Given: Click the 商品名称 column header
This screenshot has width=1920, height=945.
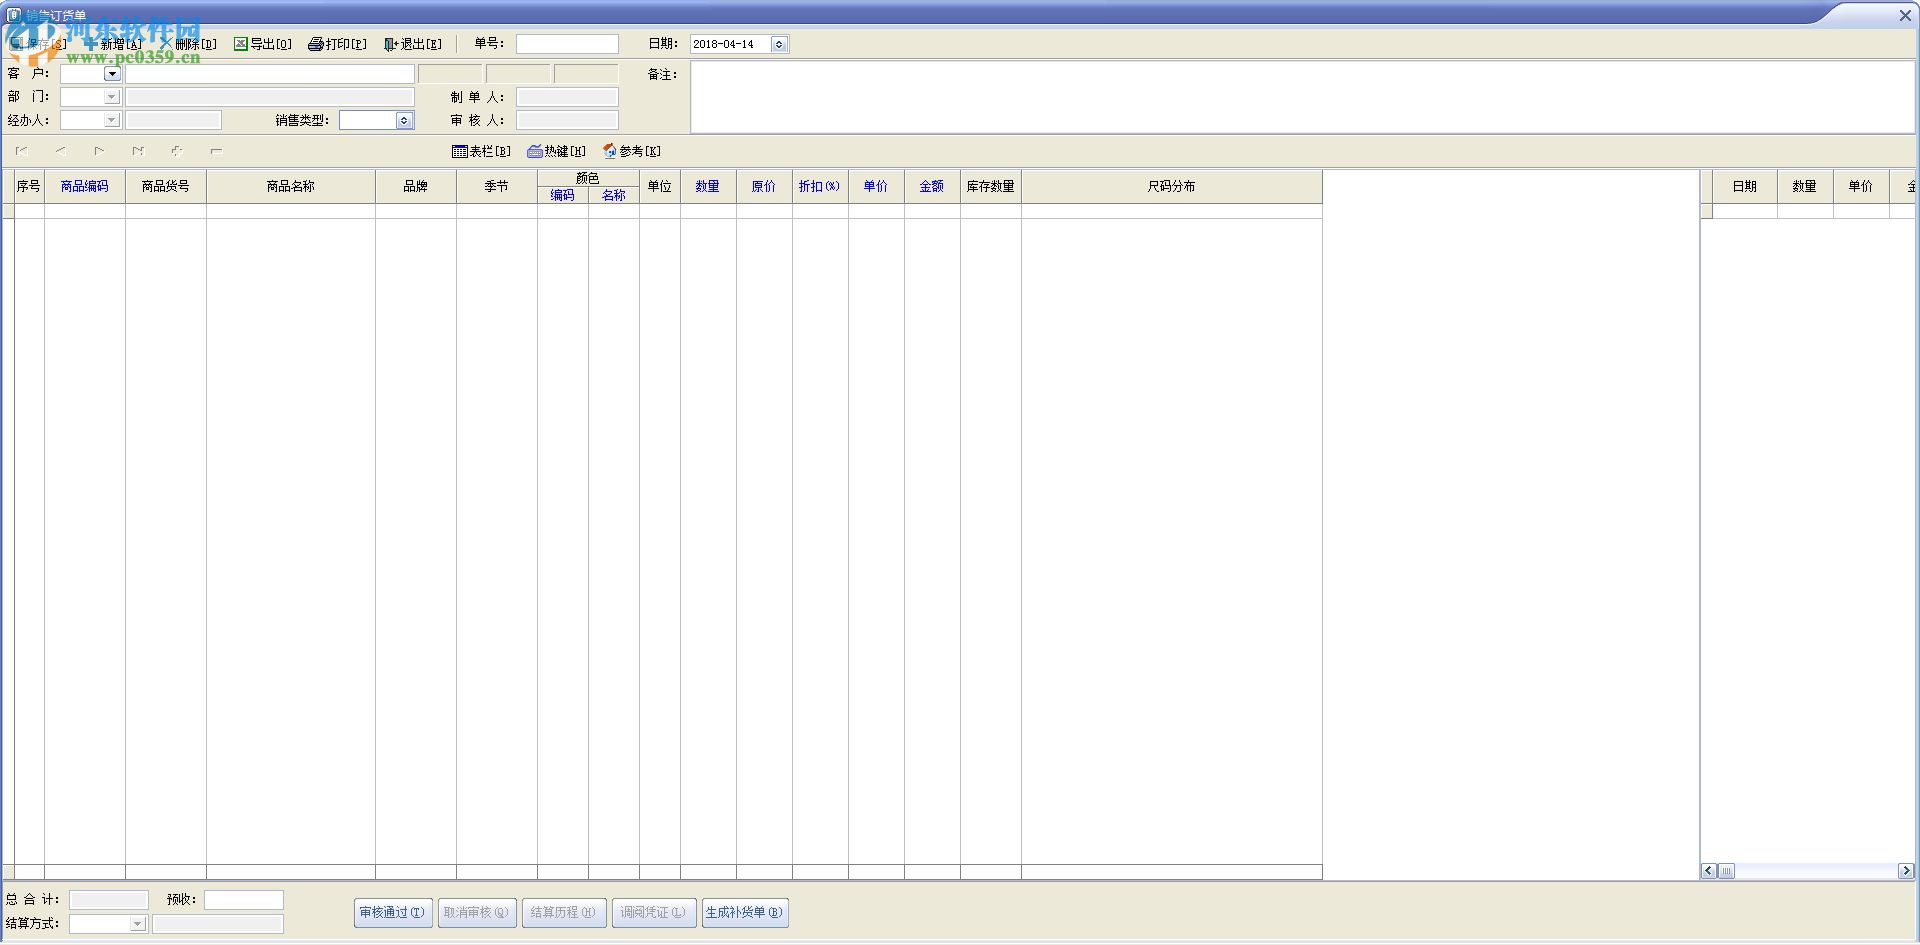Looking at the screenshot, I should (x=291, y=187).
